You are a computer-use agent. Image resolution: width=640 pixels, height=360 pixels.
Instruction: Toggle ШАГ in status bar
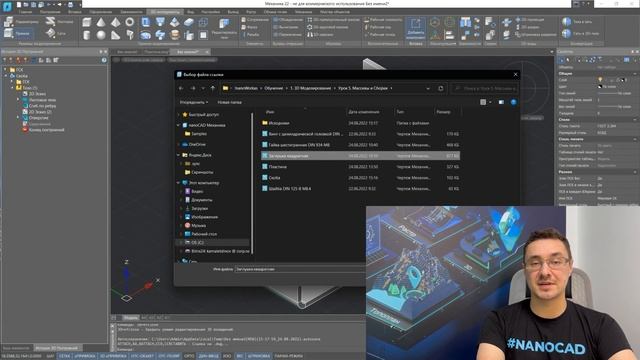click(50, 356)
